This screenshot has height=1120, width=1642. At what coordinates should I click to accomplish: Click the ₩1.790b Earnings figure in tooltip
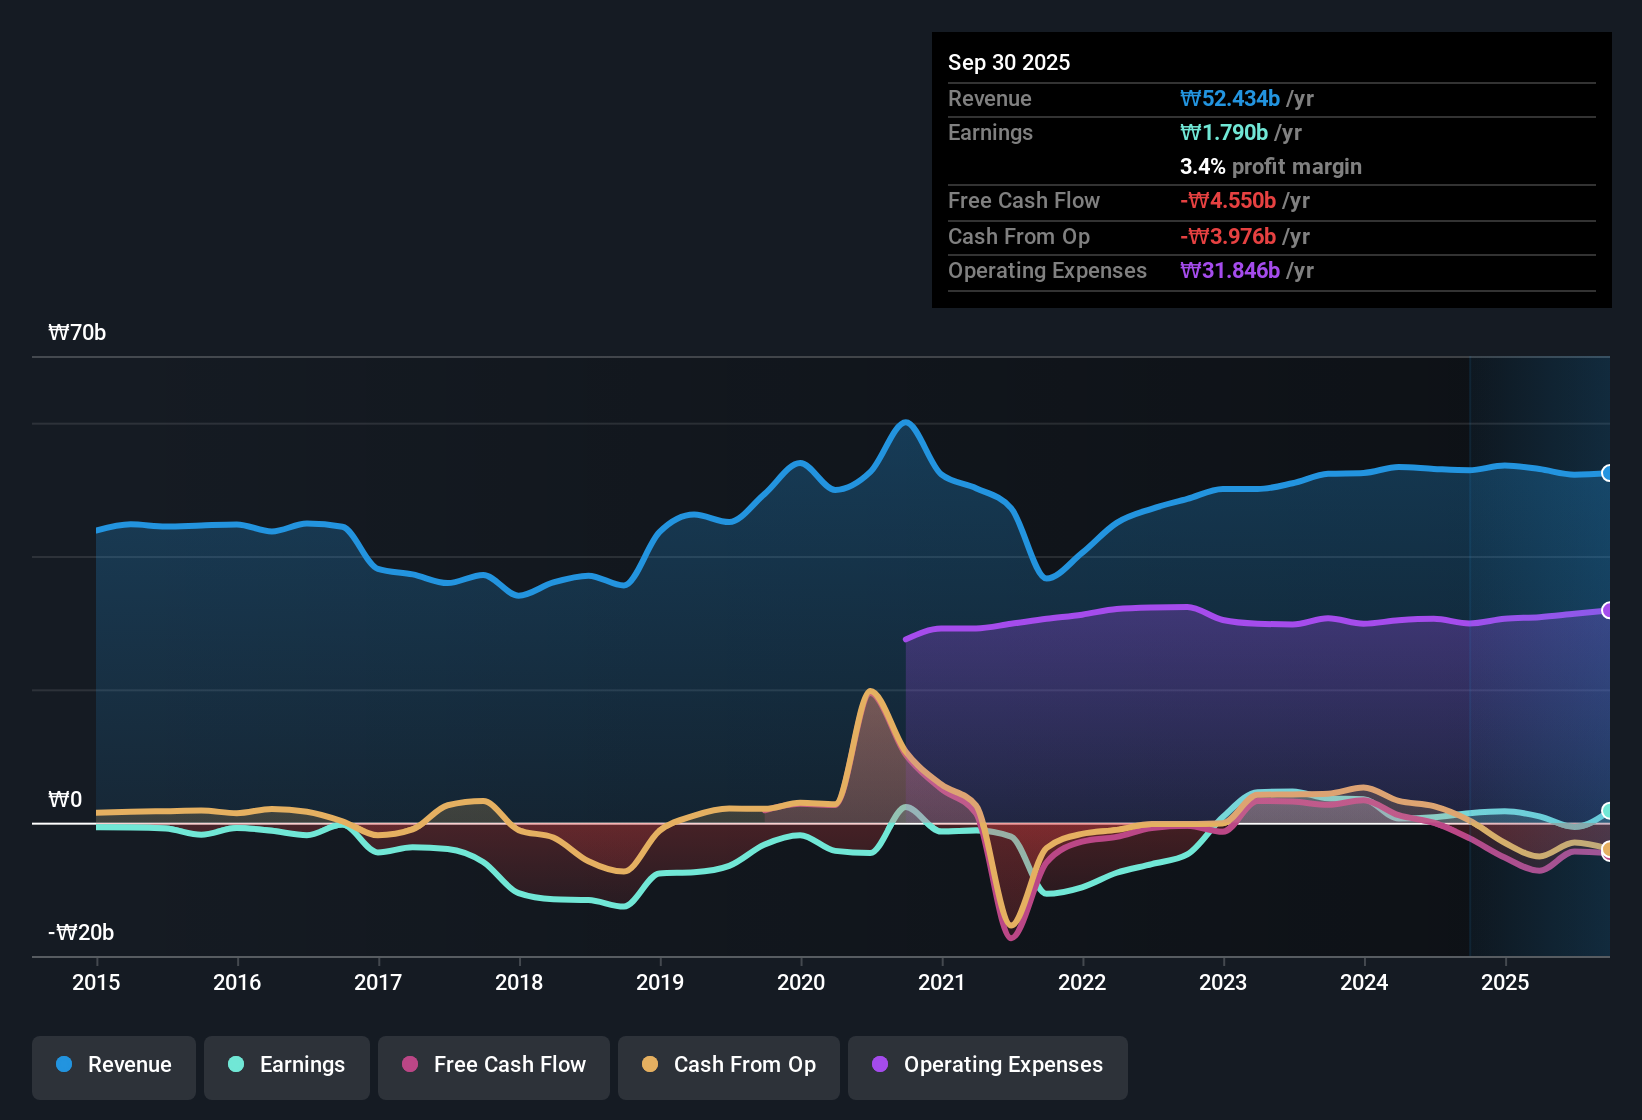pyautogui.click(x=1224, y=132)
